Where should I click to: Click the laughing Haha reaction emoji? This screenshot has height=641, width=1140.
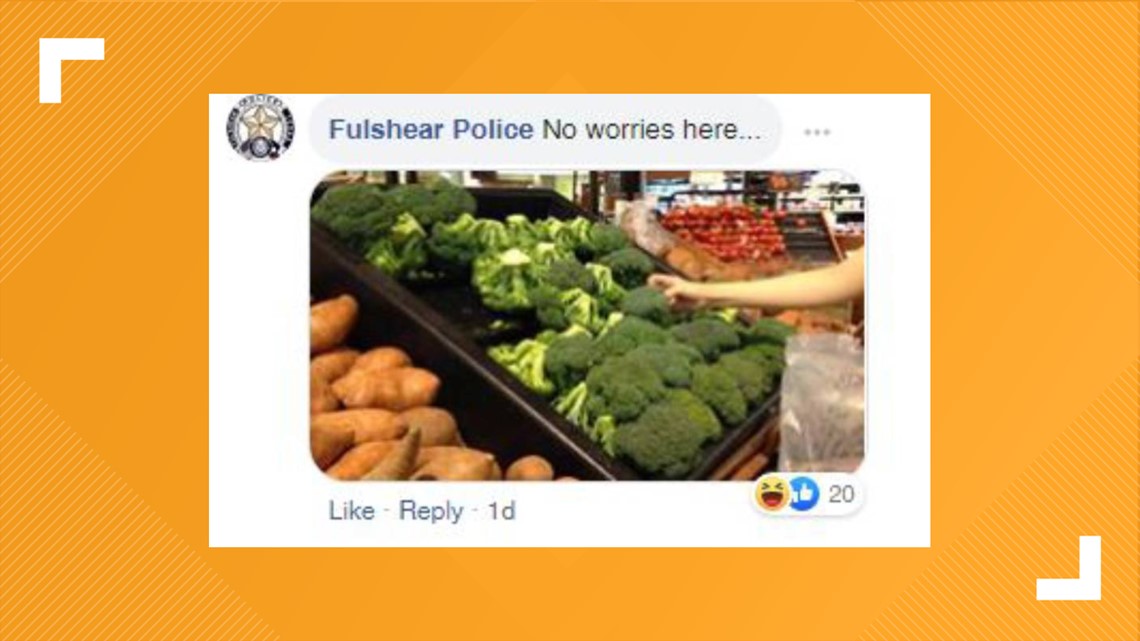[771, 494]
